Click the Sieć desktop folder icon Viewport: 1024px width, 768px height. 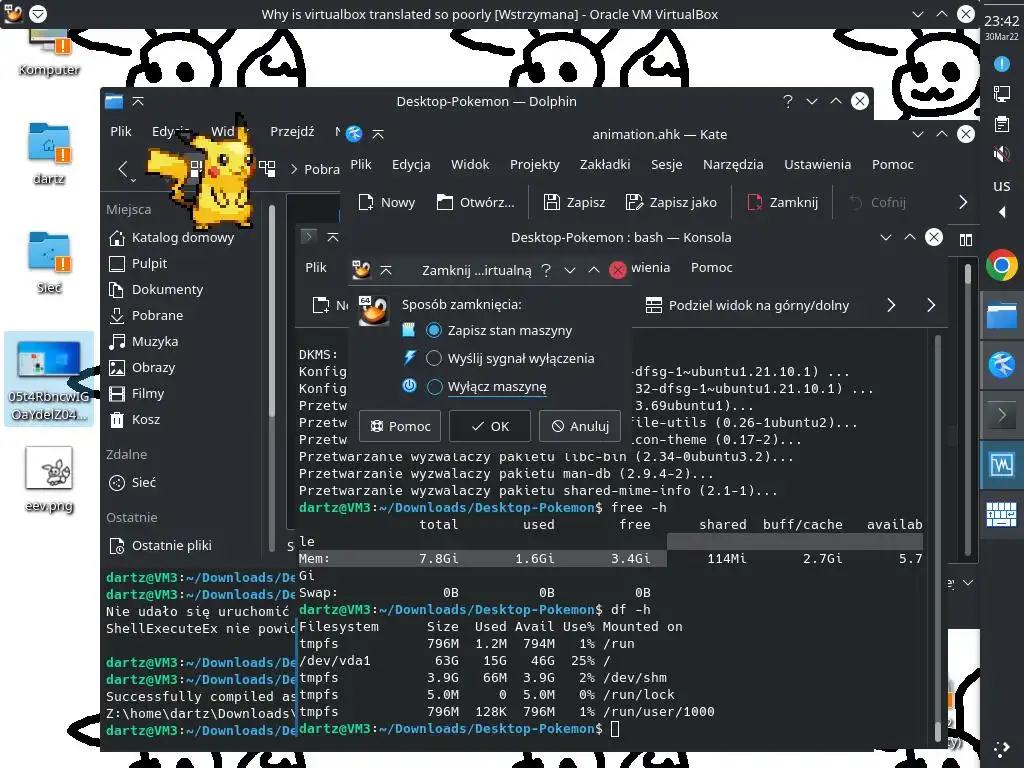[x=49, y=263]
